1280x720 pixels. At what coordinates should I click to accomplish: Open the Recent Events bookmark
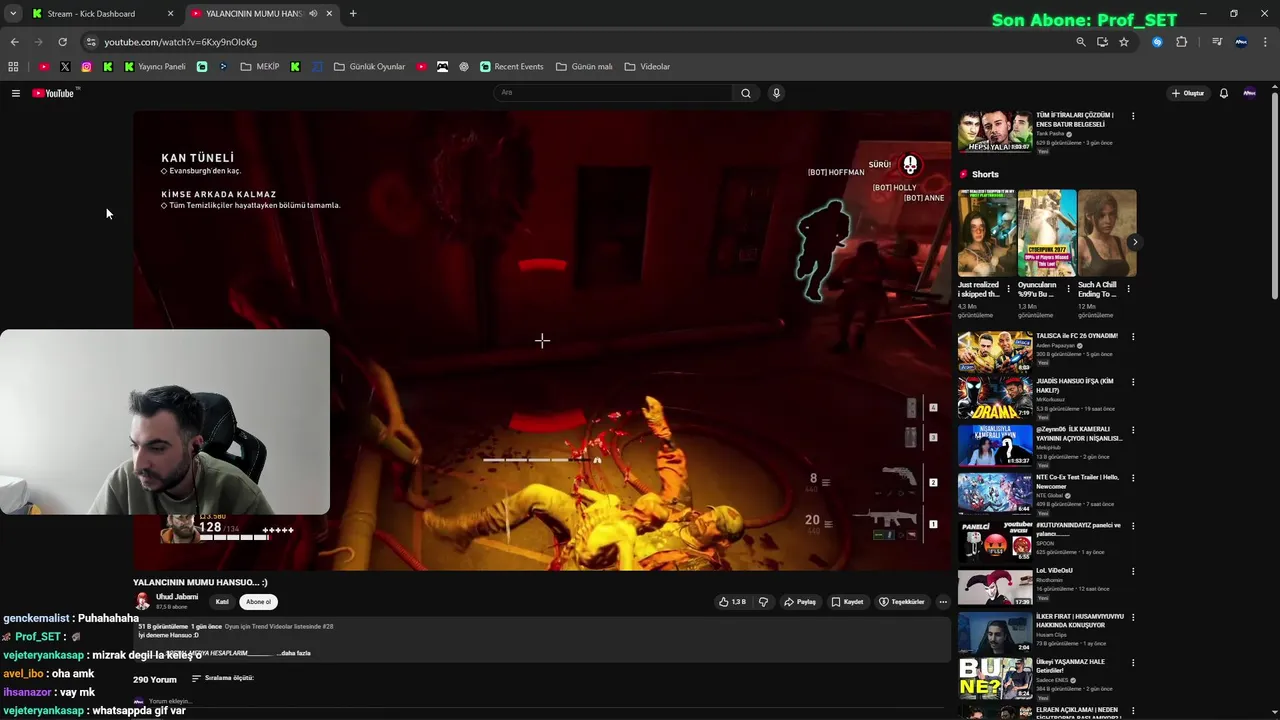(x=512, y=67)
